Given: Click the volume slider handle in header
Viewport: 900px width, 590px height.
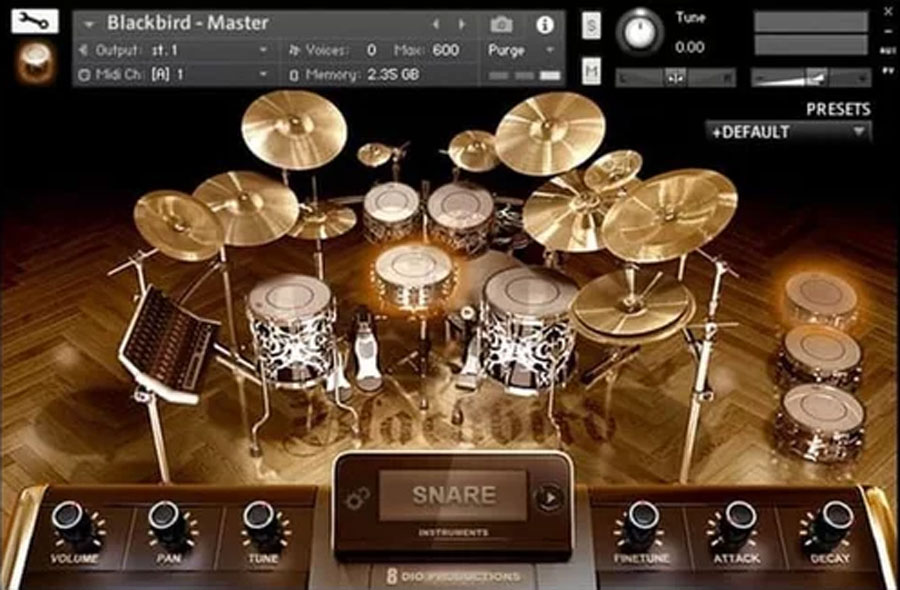Looking at the screenshot, I should (x=817, y=77).
